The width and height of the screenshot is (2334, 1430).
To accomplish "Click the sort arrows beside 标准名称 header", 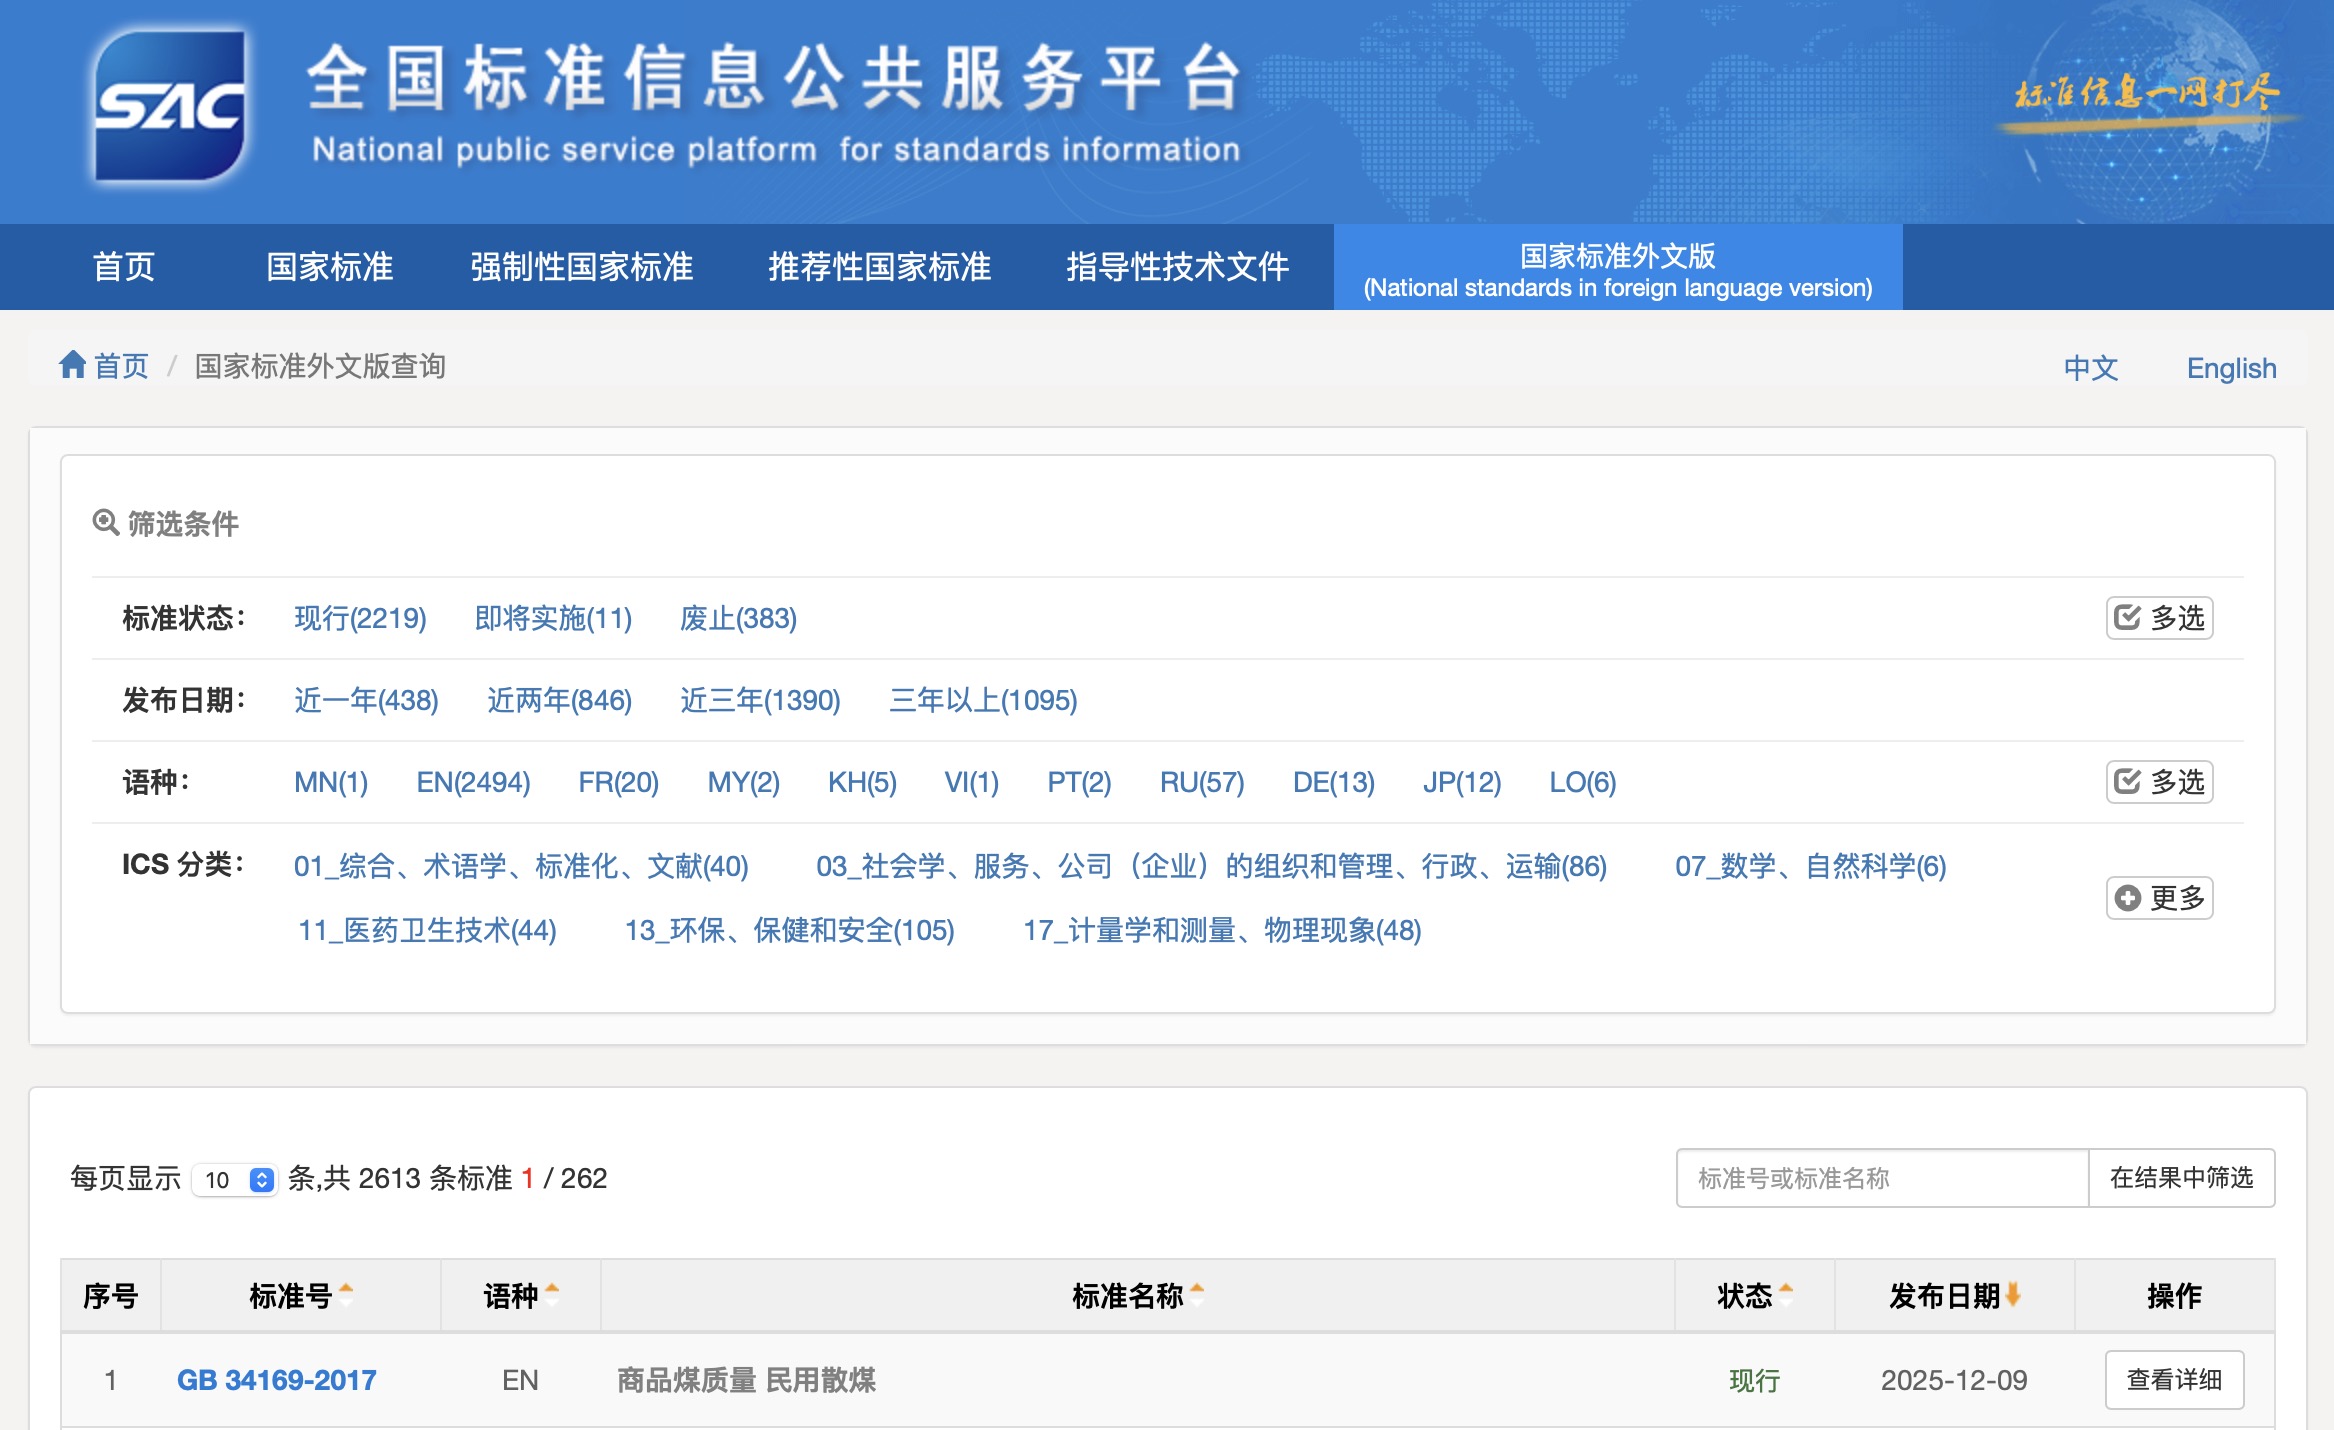I will tap(1197, 1295).
